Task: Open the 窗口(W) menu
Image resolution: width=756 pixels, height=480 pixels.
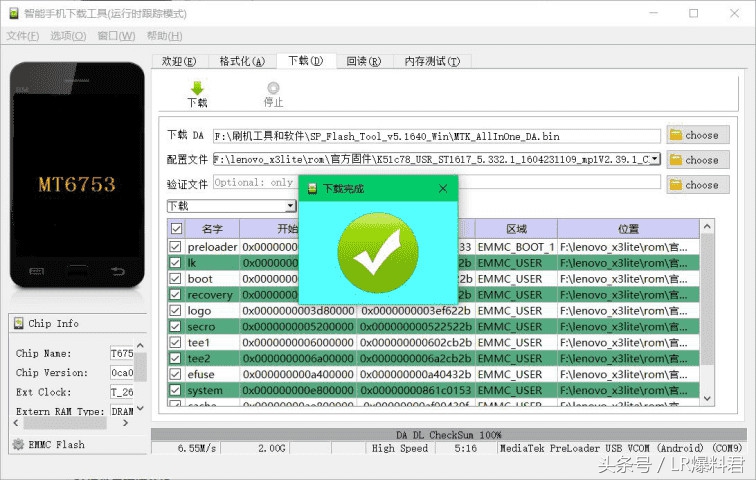Action: pyautogui.click(x=116, y=36)
